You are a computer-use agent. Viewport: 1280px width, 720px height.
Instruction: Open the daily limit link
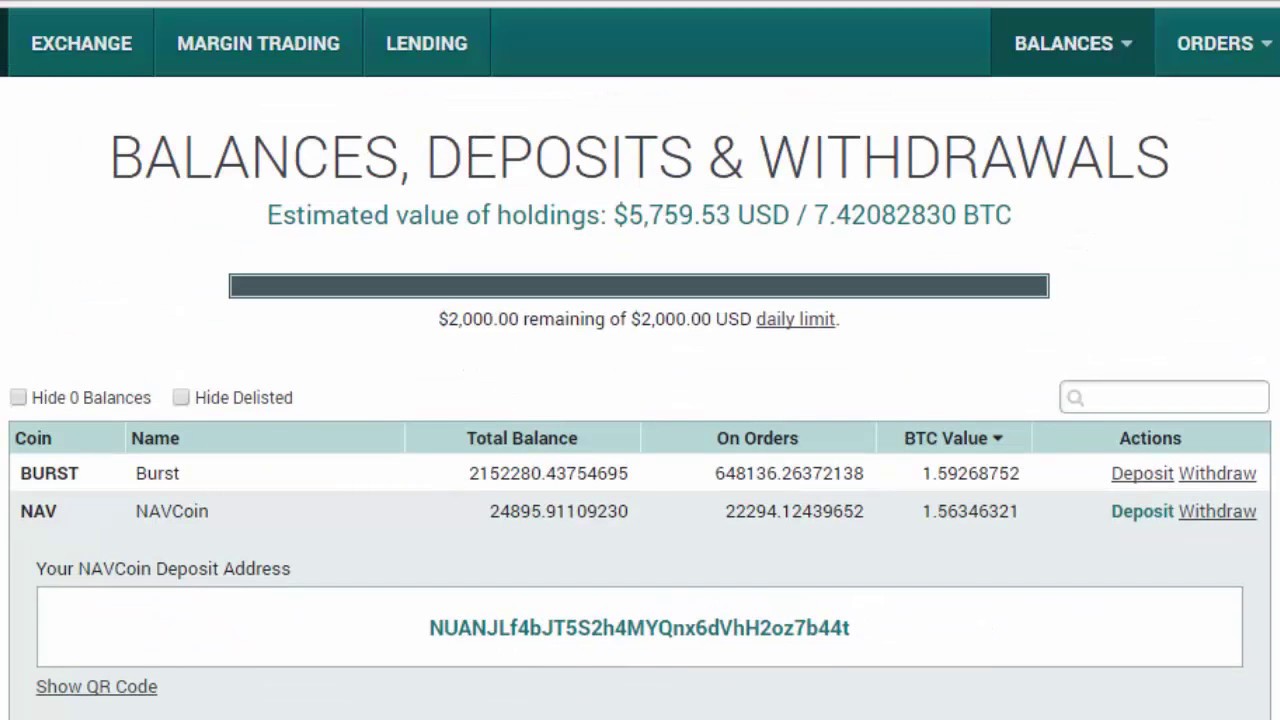tap(795, 319)
